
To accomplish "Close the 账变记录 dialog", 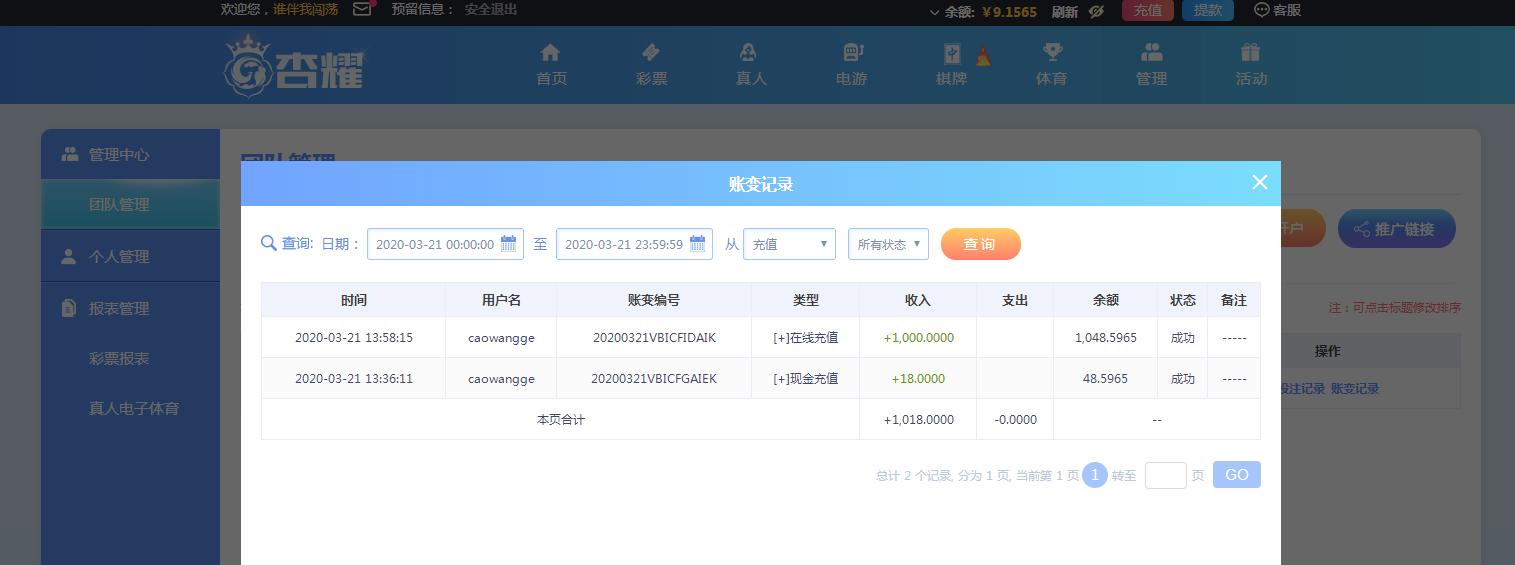I will pyautogui.click(x=1259, y=182).
